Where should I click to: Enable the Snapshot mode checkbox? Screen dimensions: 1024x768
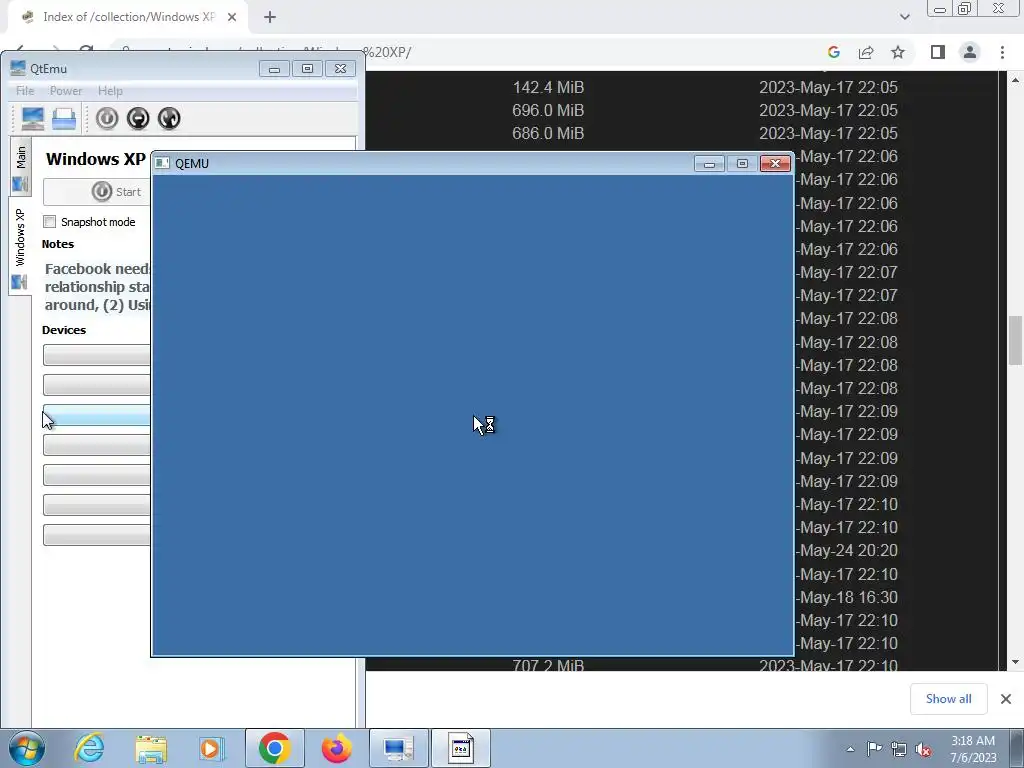coord(50,221)
